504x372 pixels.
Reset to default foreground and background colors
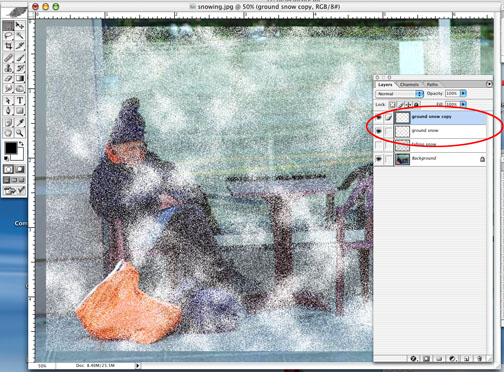pos(7,159)
